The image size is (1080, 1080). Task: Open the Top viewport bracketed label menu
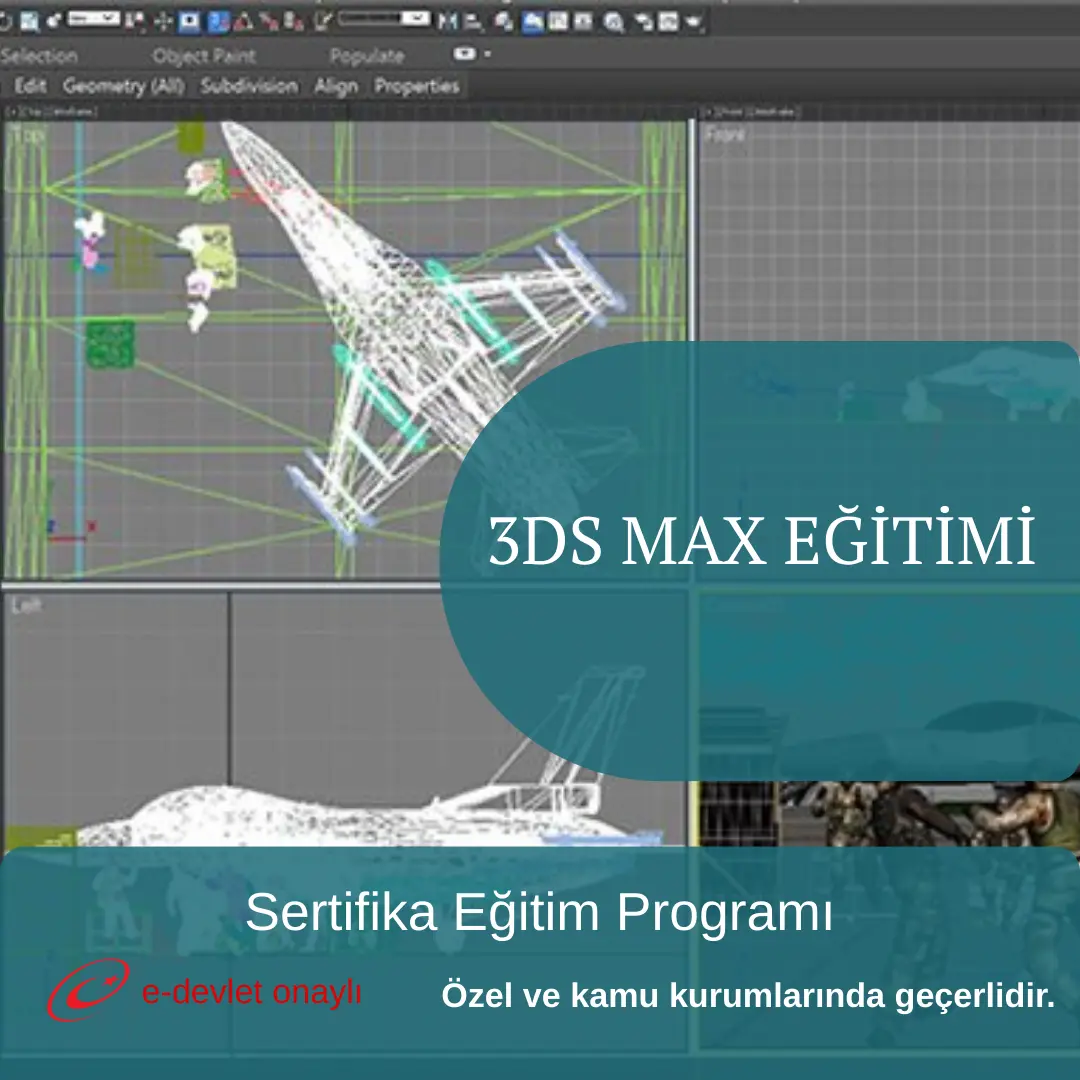[51, 111]
